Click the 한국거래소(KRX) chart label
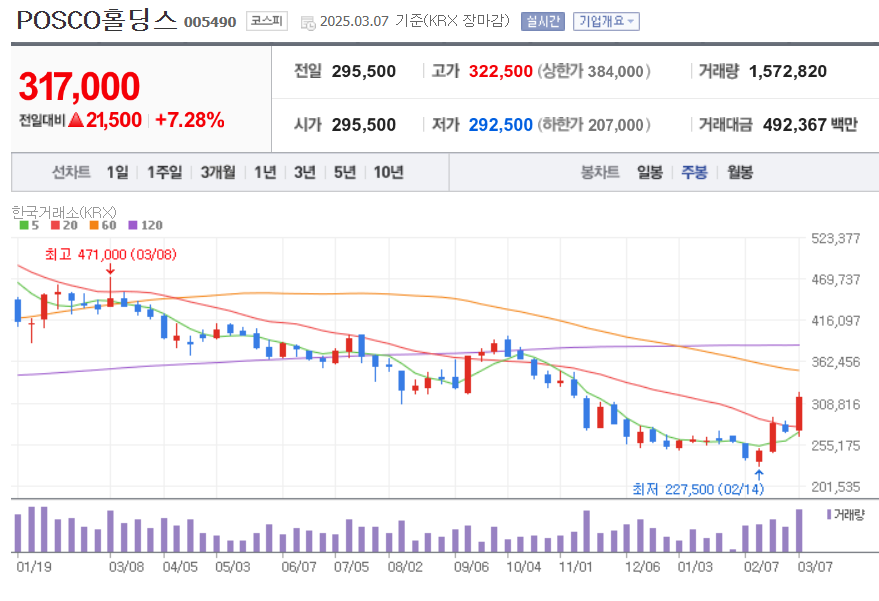 pyautogui.click(x=64, y=212)
